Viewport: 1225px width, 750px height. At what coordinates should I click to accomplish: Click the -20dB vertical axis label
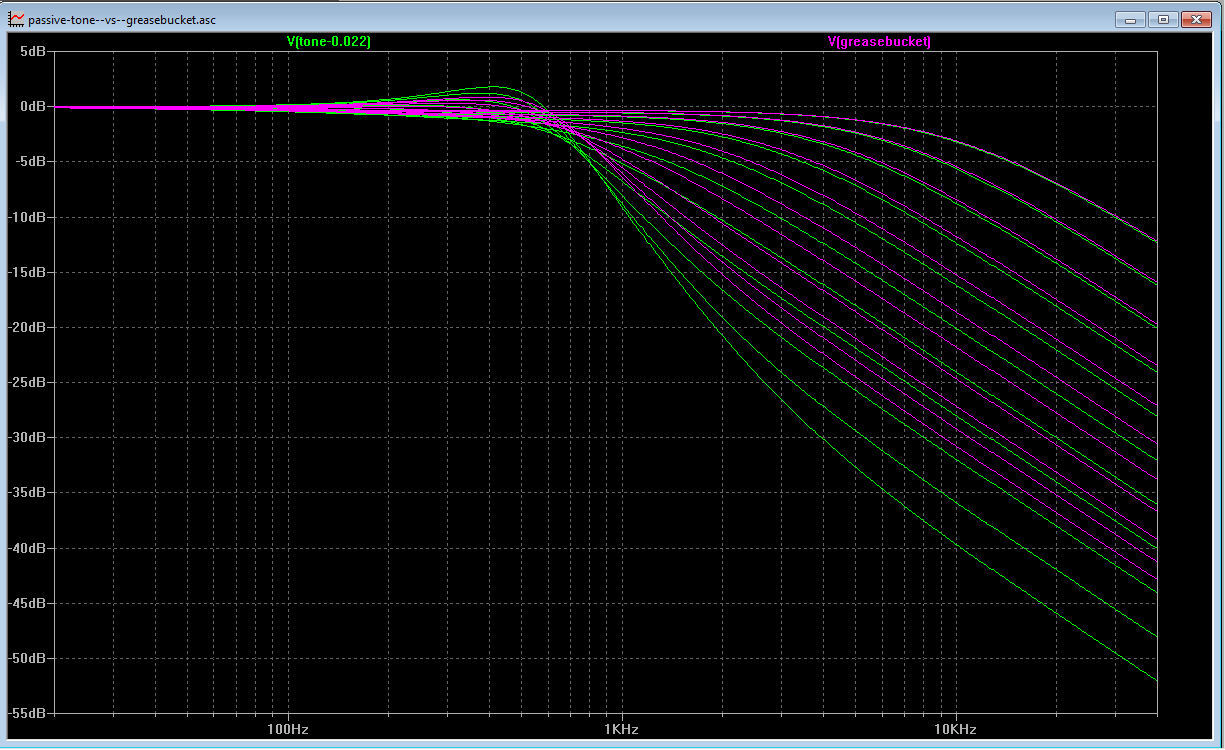click(27, 327)
